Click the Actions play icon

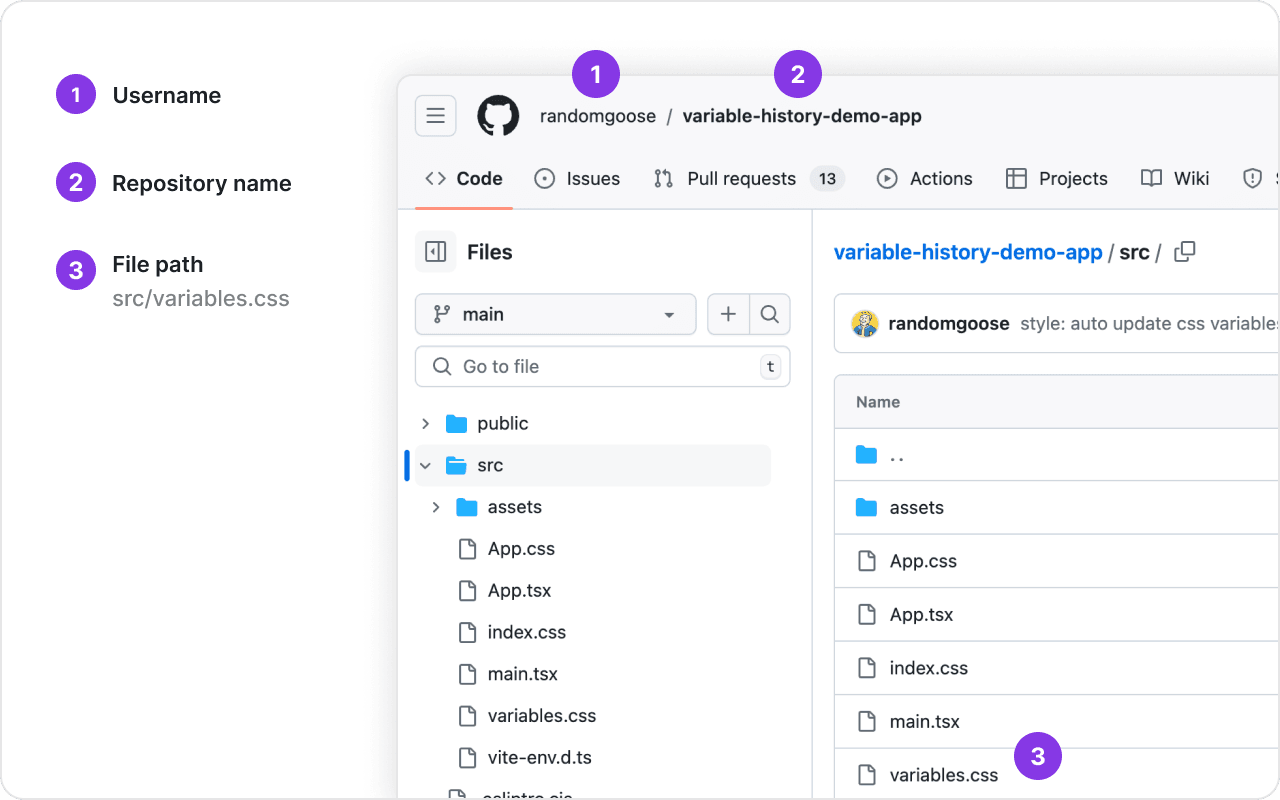click(x=887, y=179)
